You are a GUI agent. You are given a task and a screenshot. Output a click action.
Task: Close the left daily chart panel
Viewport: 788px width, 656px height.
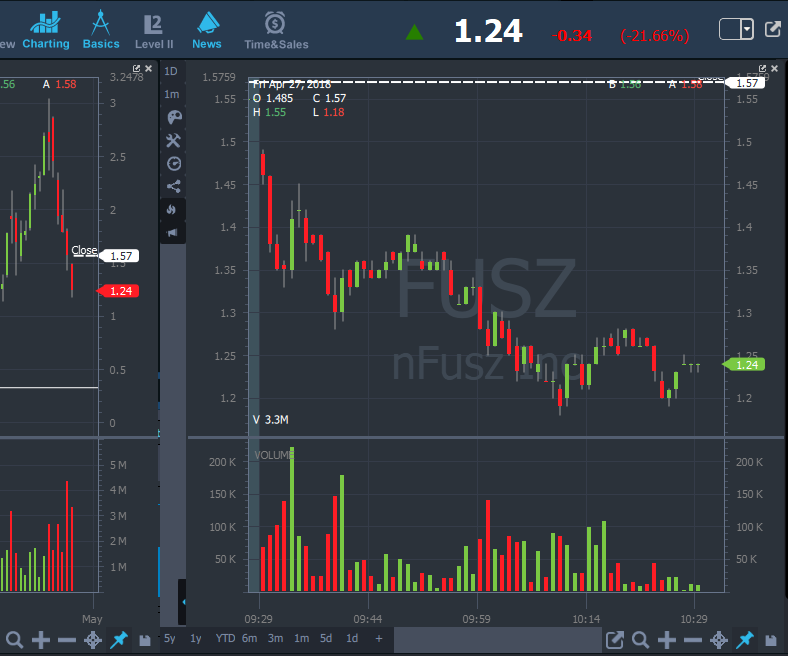[148, 68]
